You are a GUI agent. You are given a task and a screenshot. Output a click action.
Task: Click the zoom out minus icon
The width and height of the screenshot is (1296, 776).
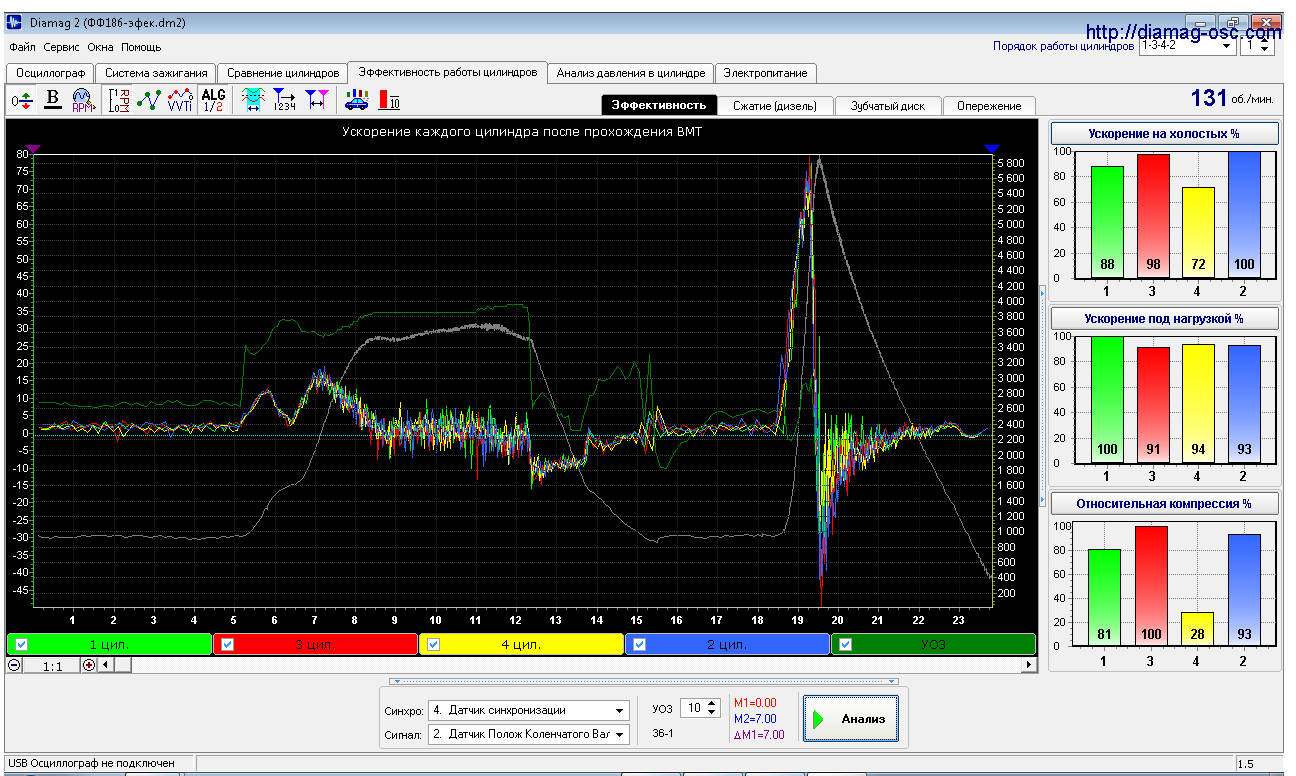click(x=14, y=665)
